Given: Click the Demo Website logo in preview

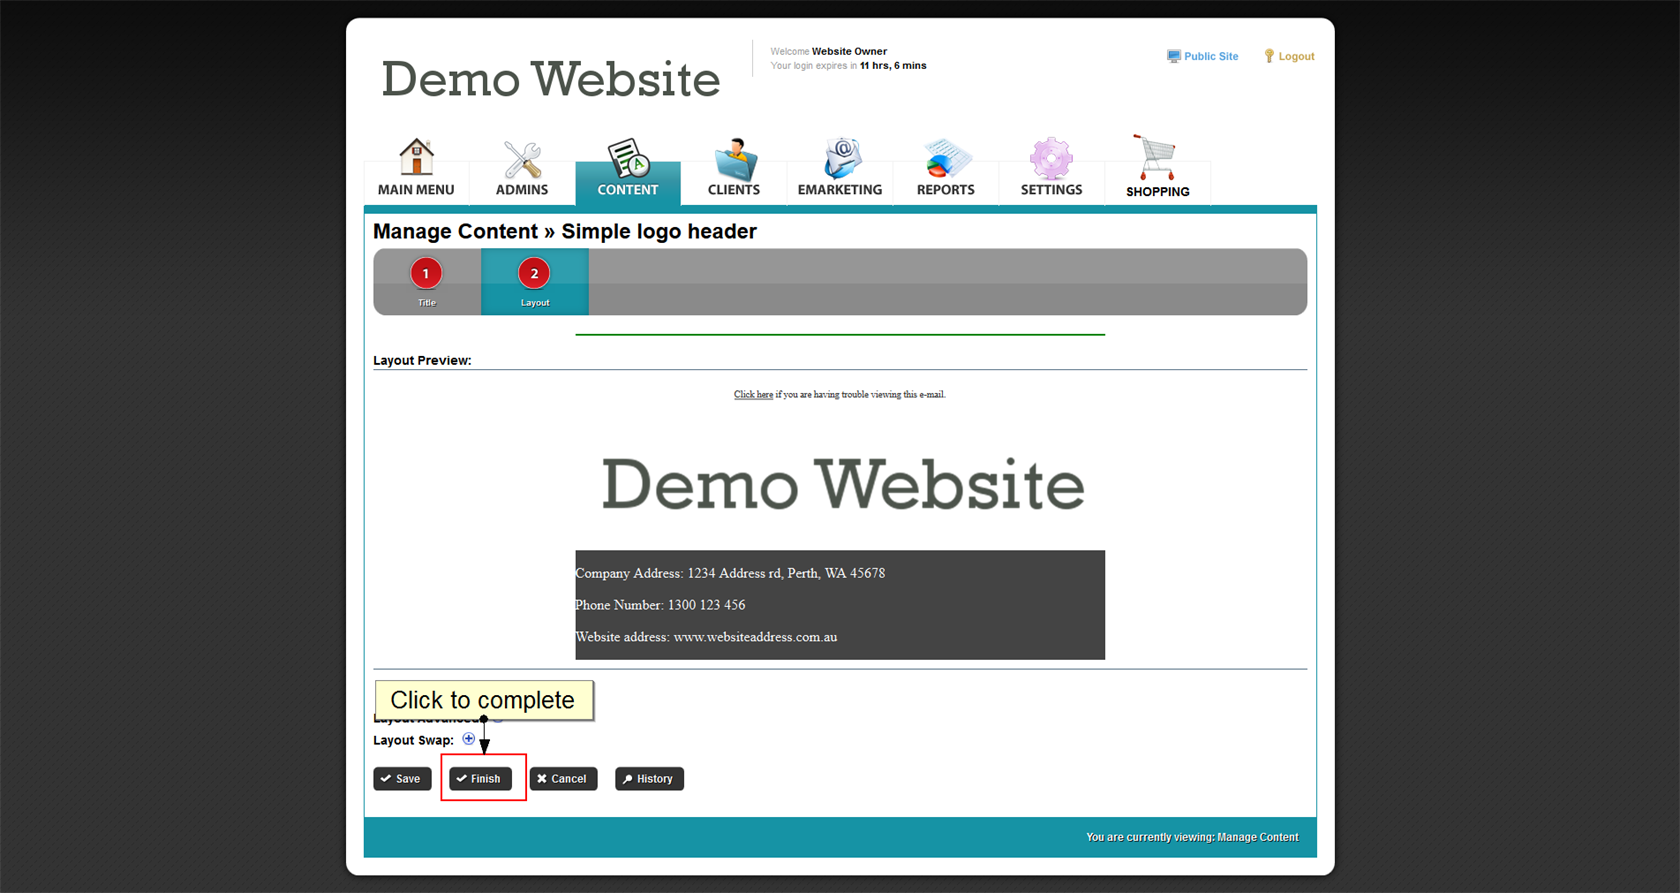Looking at the screenshot, I should coord(842,485).
